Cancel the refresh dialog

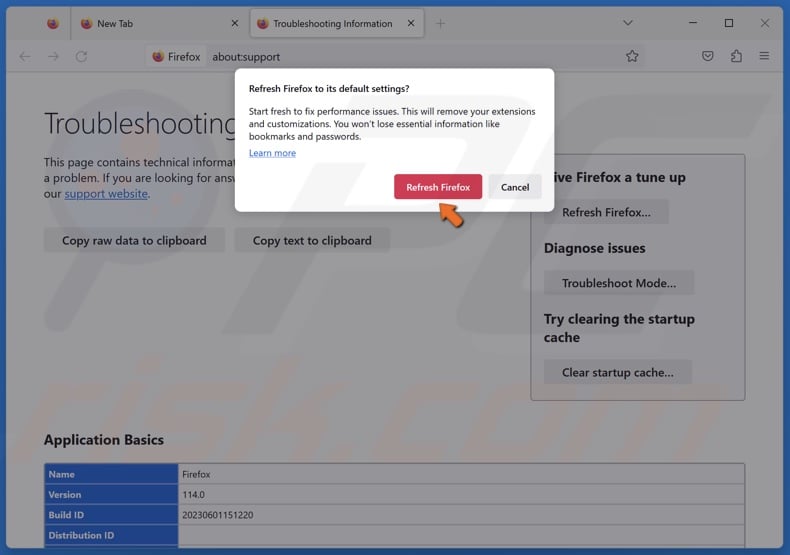tap(515, 187)
